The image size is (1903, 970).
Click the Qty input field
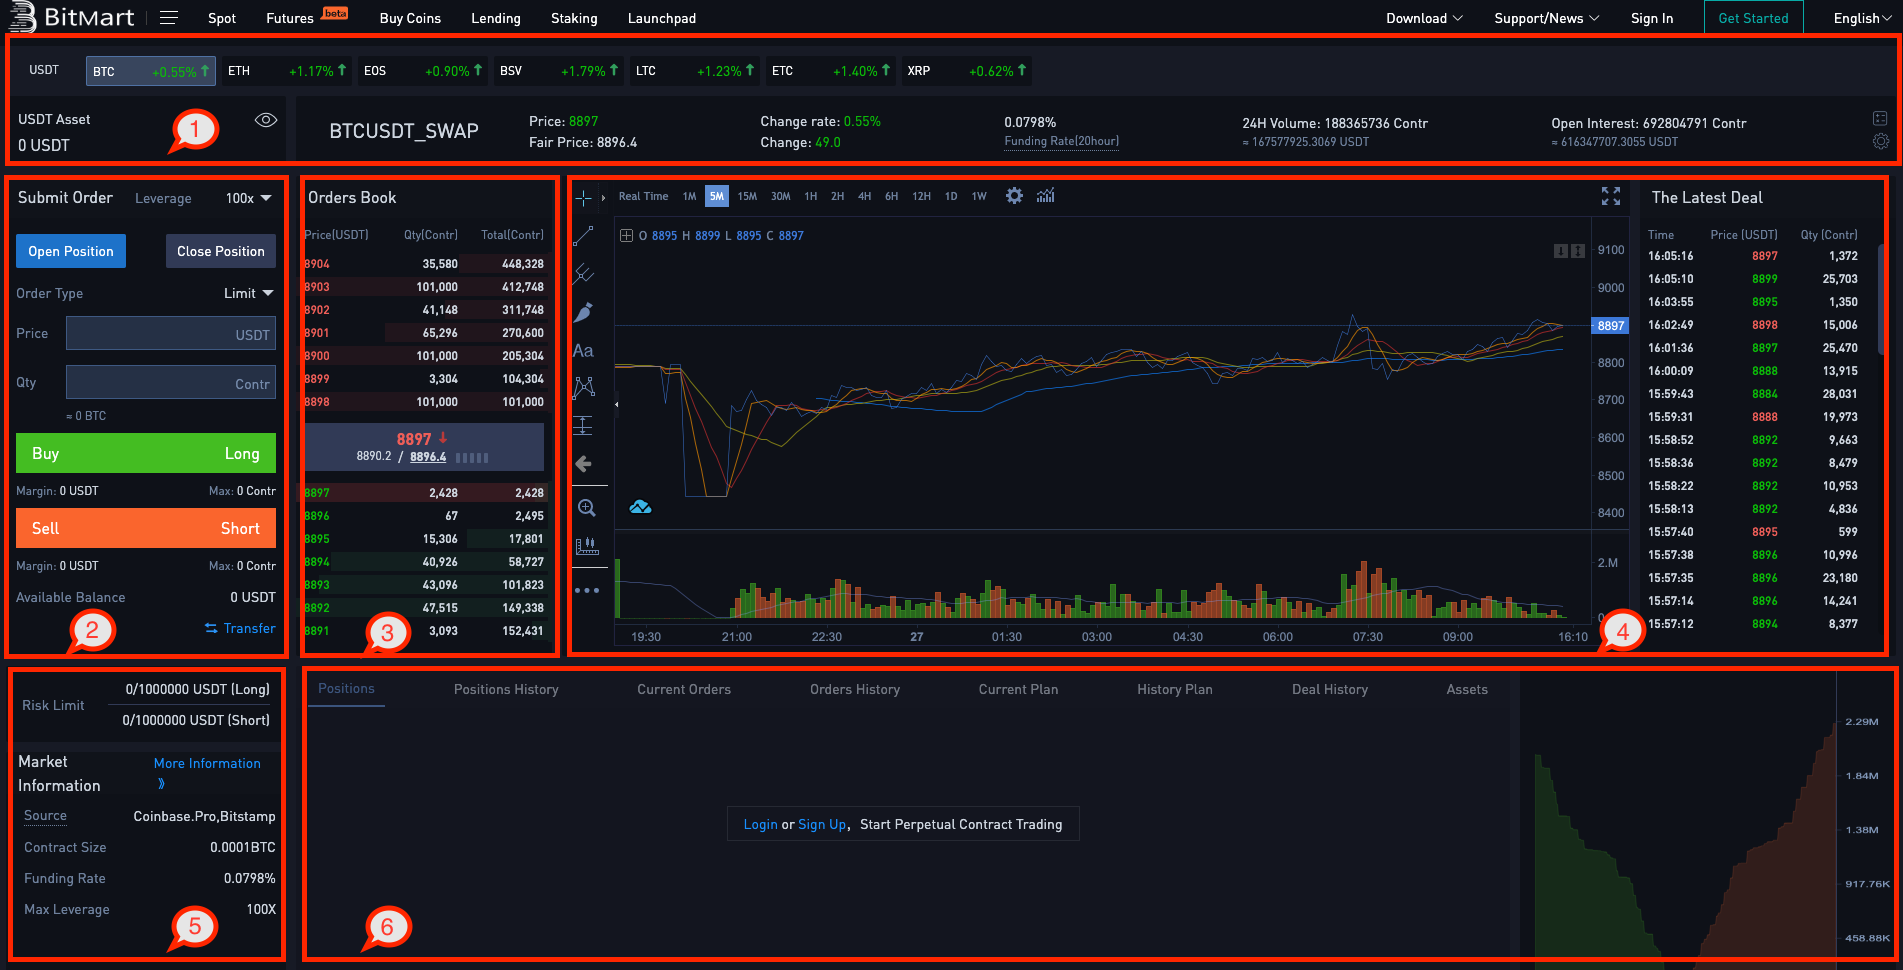tap(171, 383)
